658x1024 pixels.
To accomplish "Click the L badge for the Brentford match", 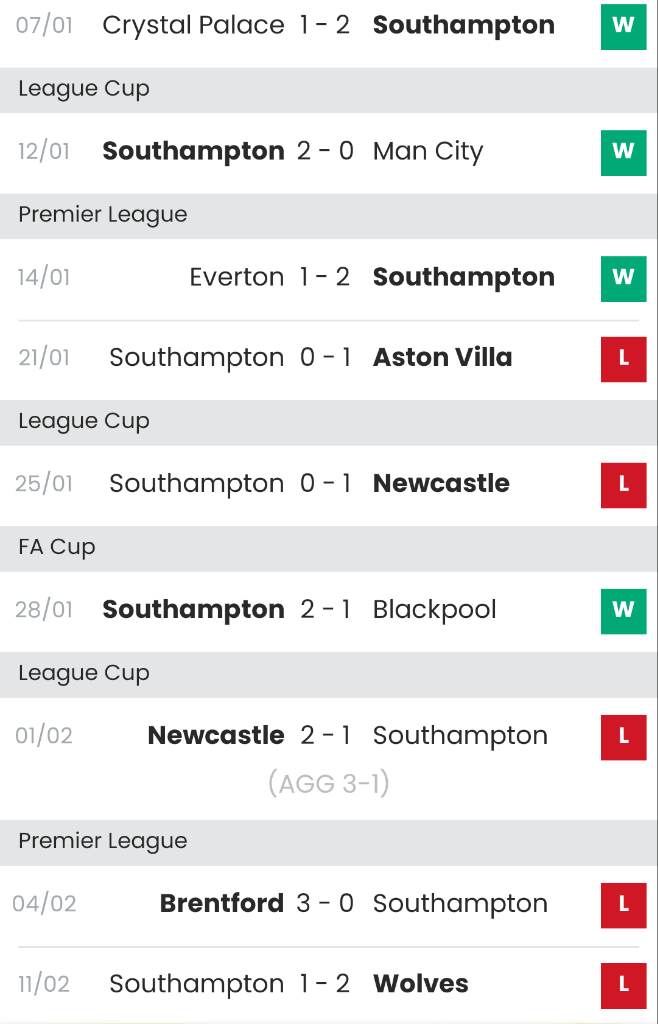I will click(623, 904).
